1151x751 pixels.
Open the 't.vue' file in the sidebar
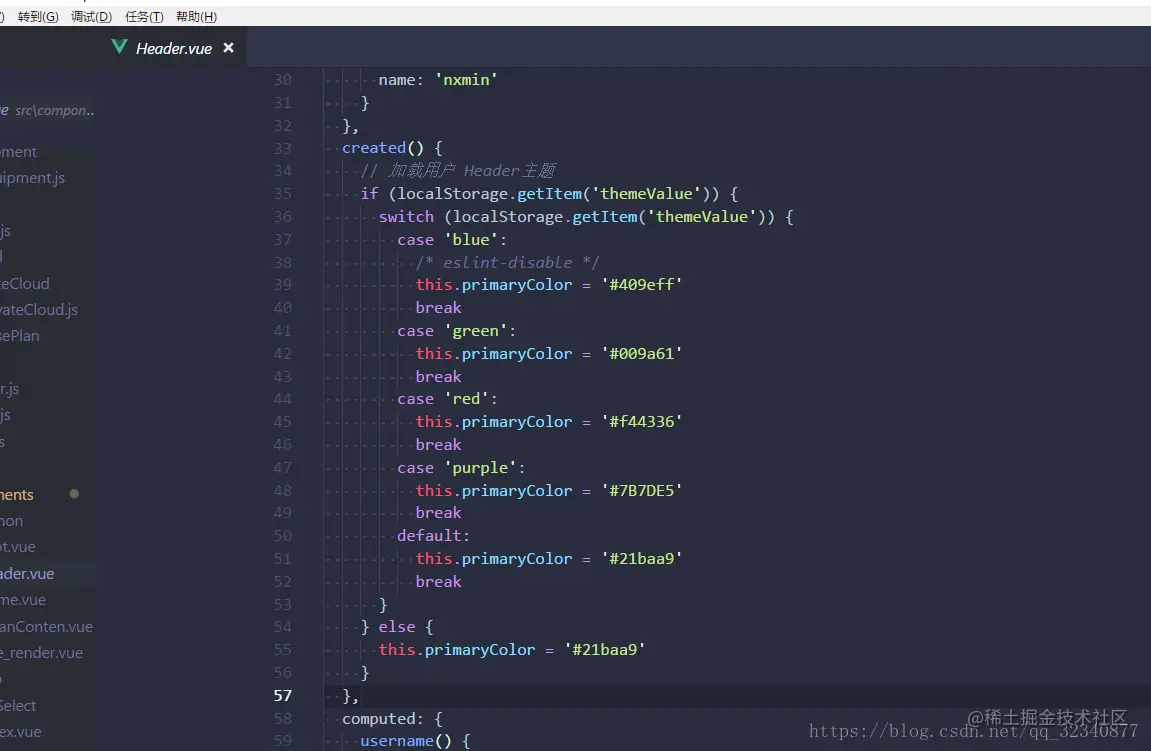(18, 547)
